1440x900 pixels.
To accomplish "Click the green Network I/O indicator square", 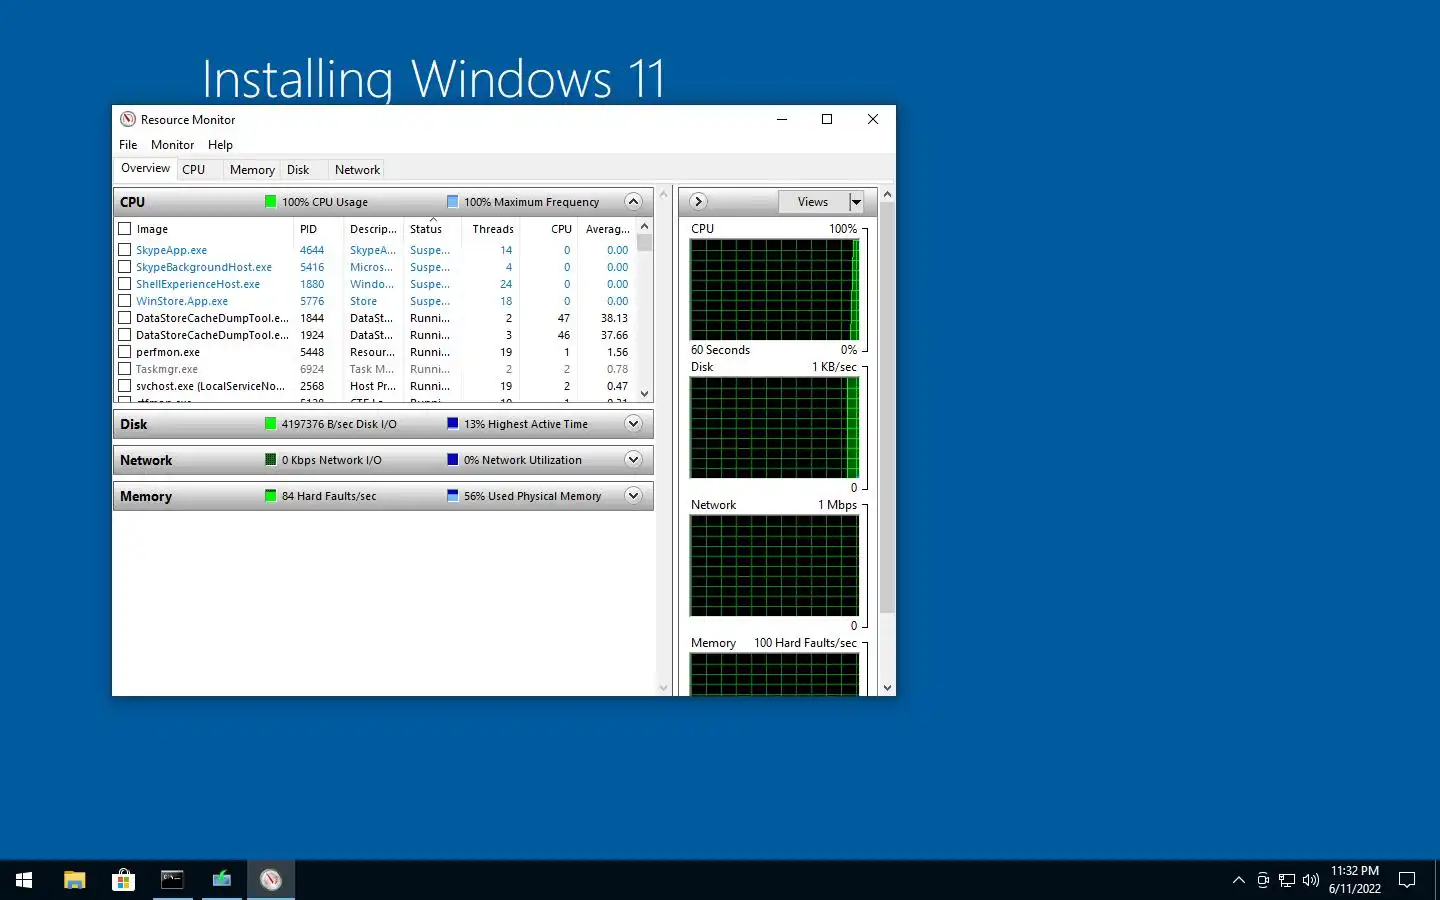I will pos(270,459).
